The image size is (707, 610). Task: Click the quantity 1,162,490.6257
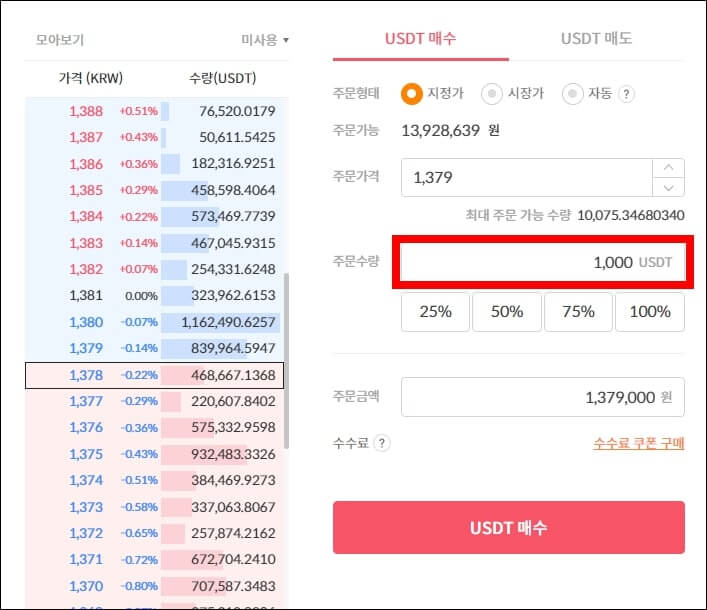coord(228,322)
